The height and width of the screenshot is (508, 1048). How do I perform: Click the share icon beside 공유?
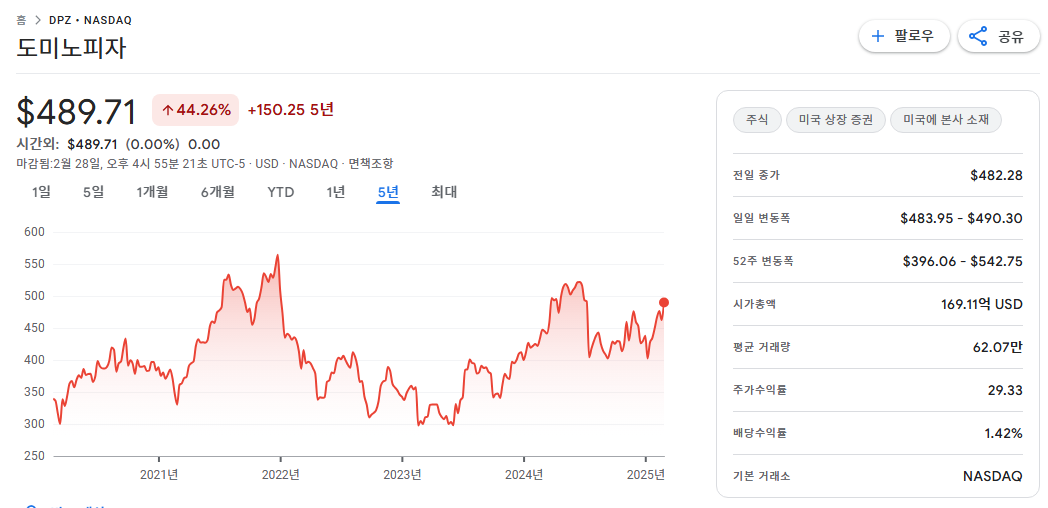[978, 36]
